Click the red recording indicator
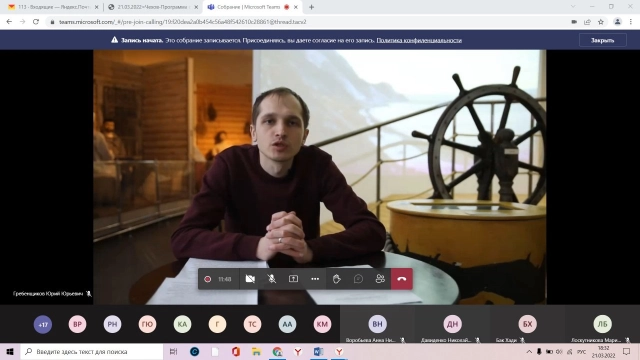The height and width of the screenshot is (360, 640). click(x=207, y=279)
